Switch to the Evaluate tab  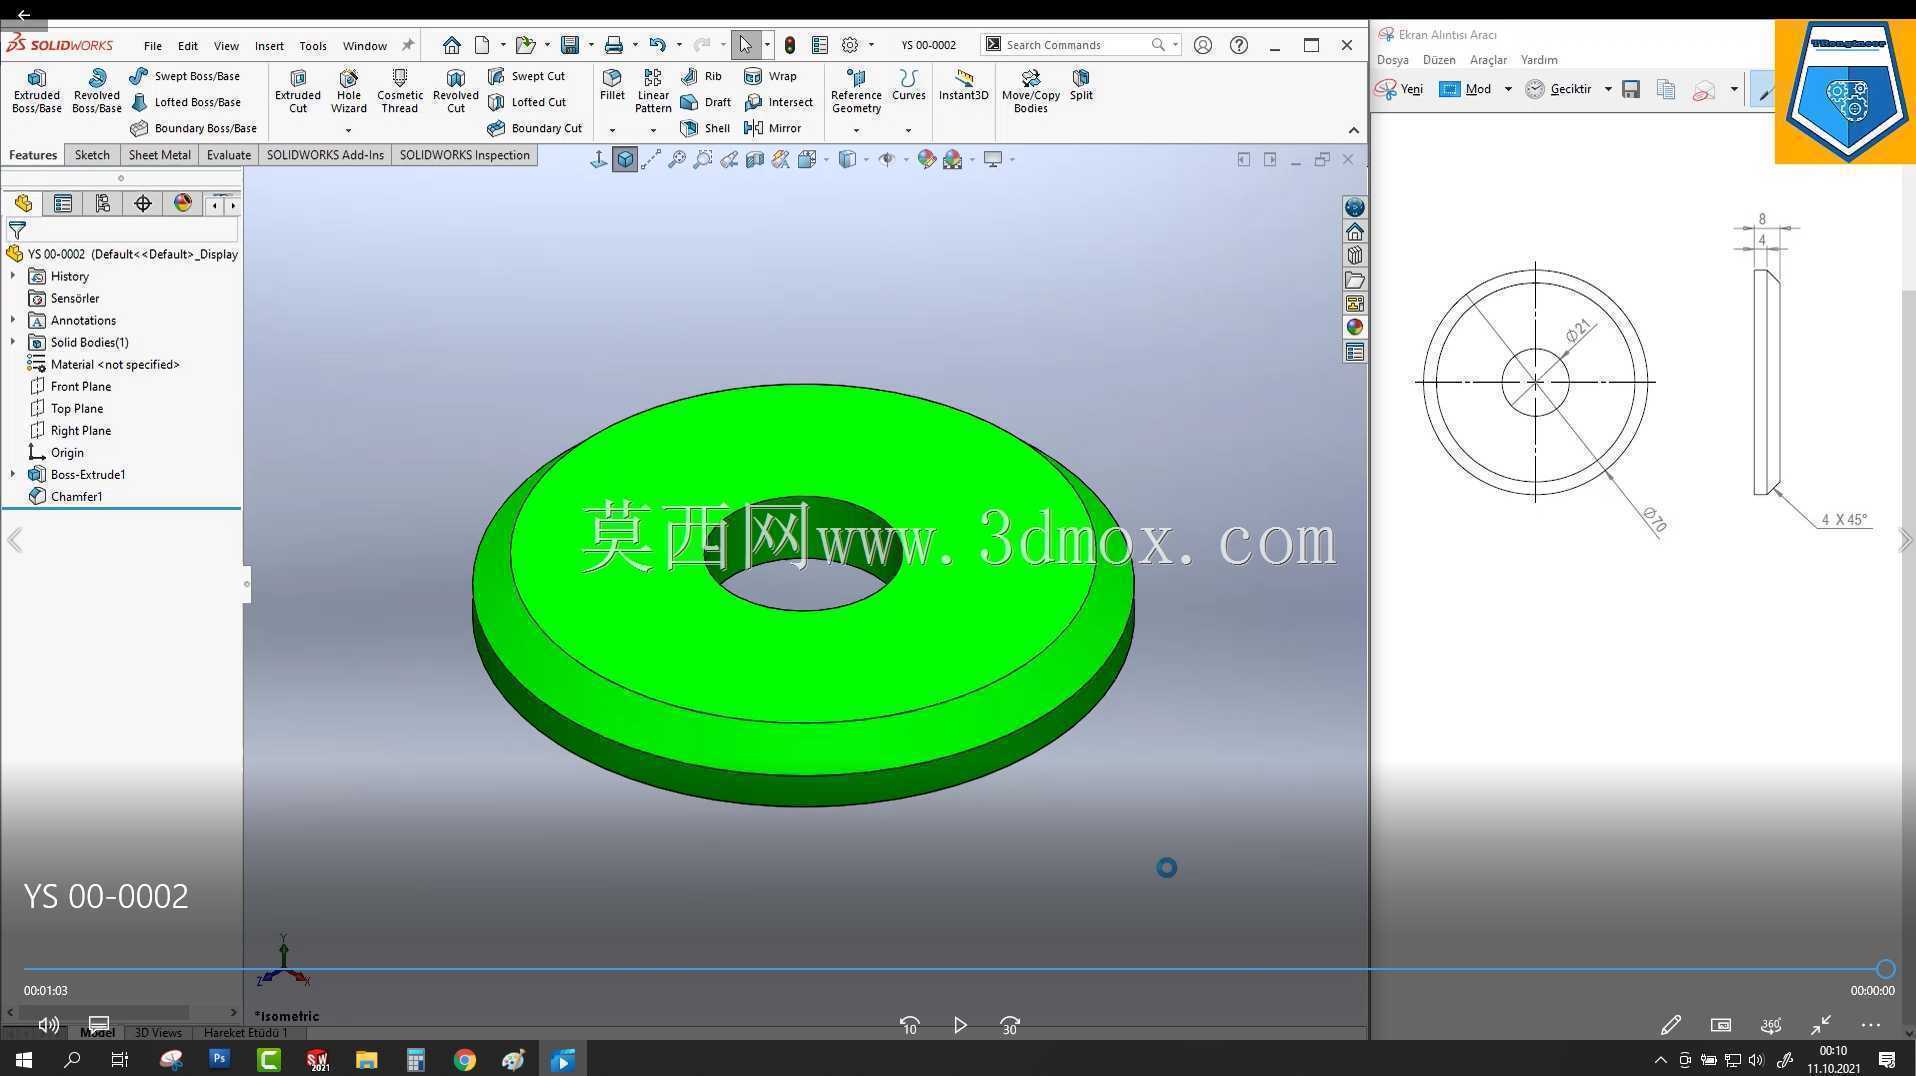pos(229,155)
